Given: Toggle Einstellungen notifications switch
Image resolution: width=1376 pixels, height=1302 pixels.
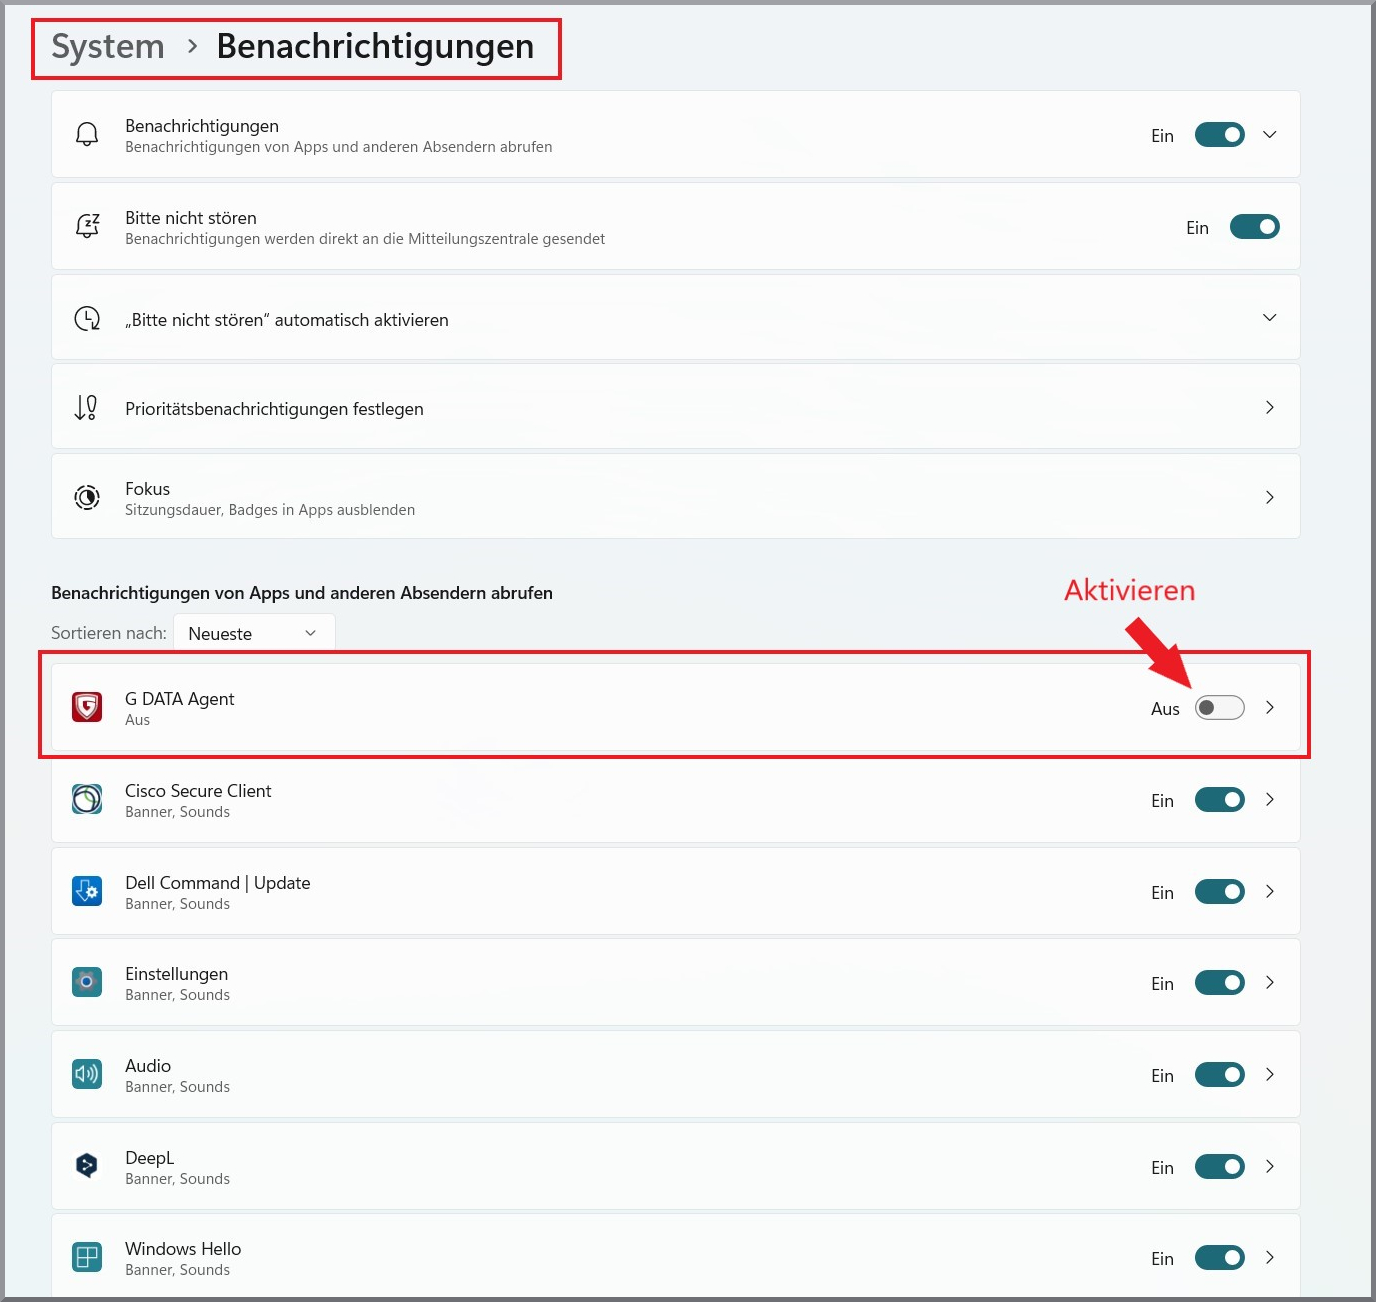Looking at the screenshot, I should 1220,983.
